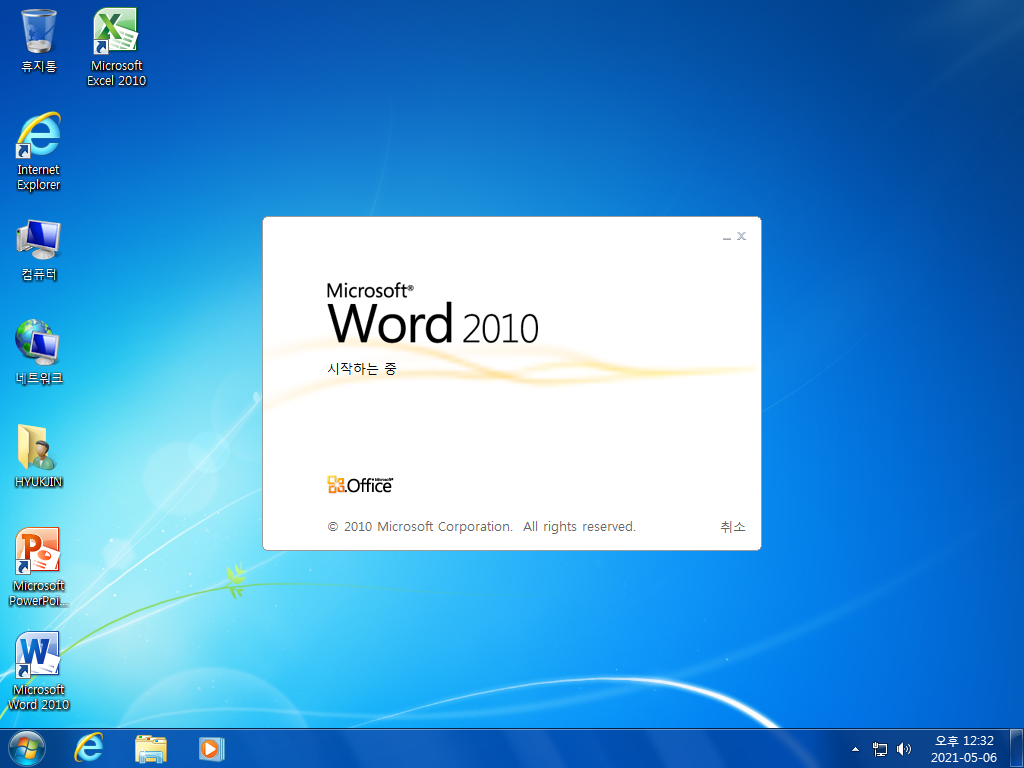Select the HYUKJIN user folder icon

(39, 456)
